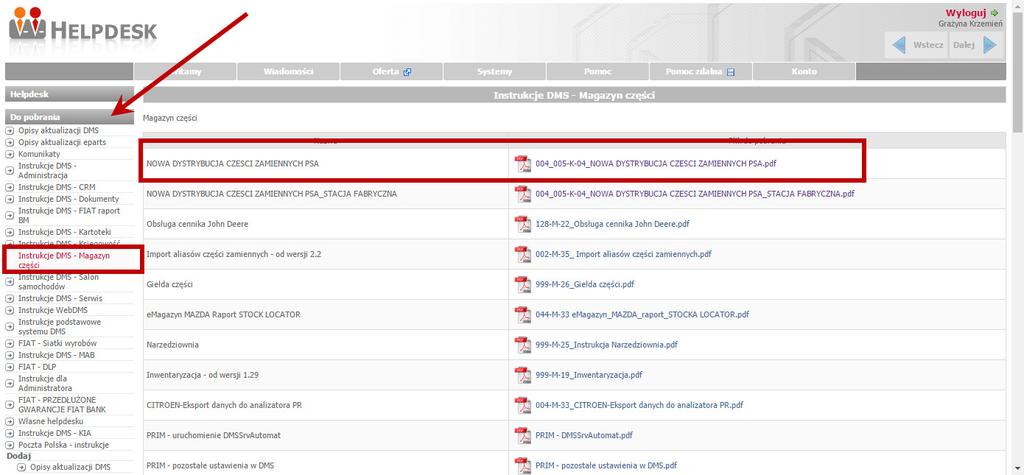Click arrow icon beside Instrukcje DMS - Kartoteki
Screen dimensions: 1024x475
[x=10, y=232]
